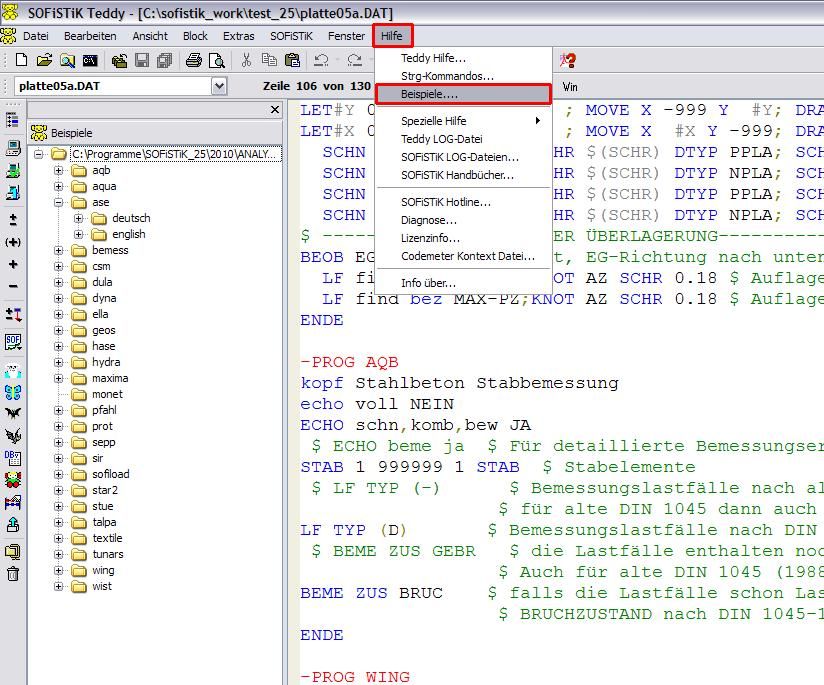
Task: Select the talpa folder in tree
Action: click(104, 522)
